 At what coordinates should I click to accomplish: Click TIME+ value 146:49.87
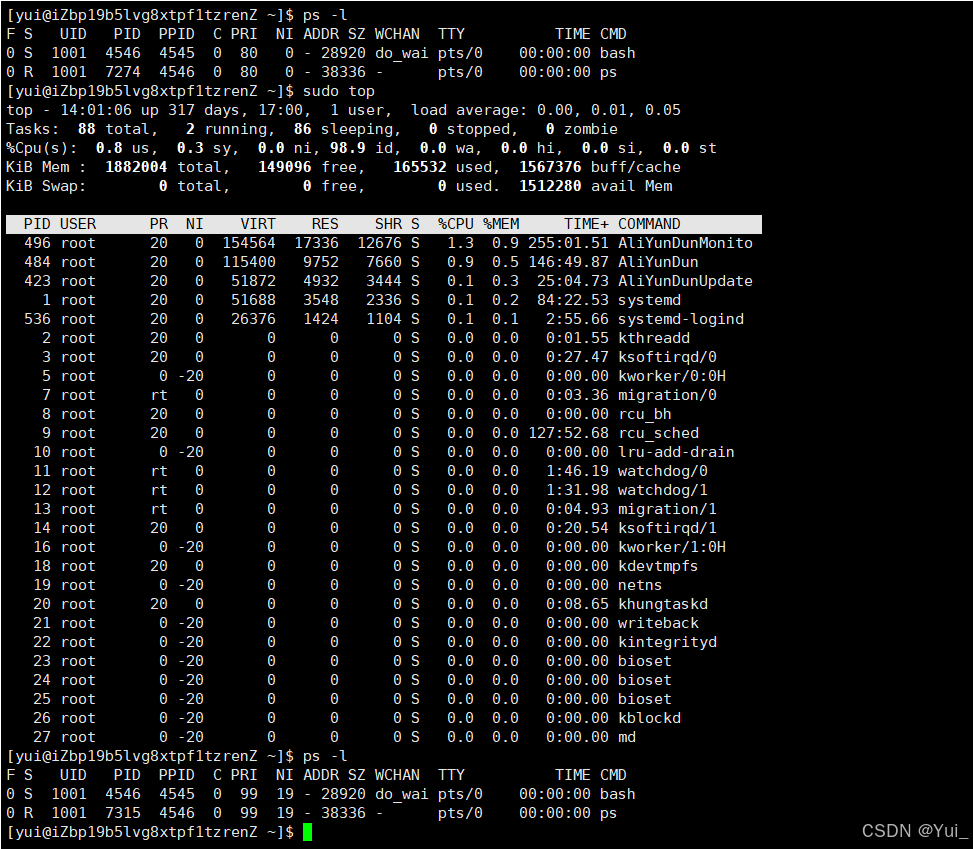[x=568, y=263]
